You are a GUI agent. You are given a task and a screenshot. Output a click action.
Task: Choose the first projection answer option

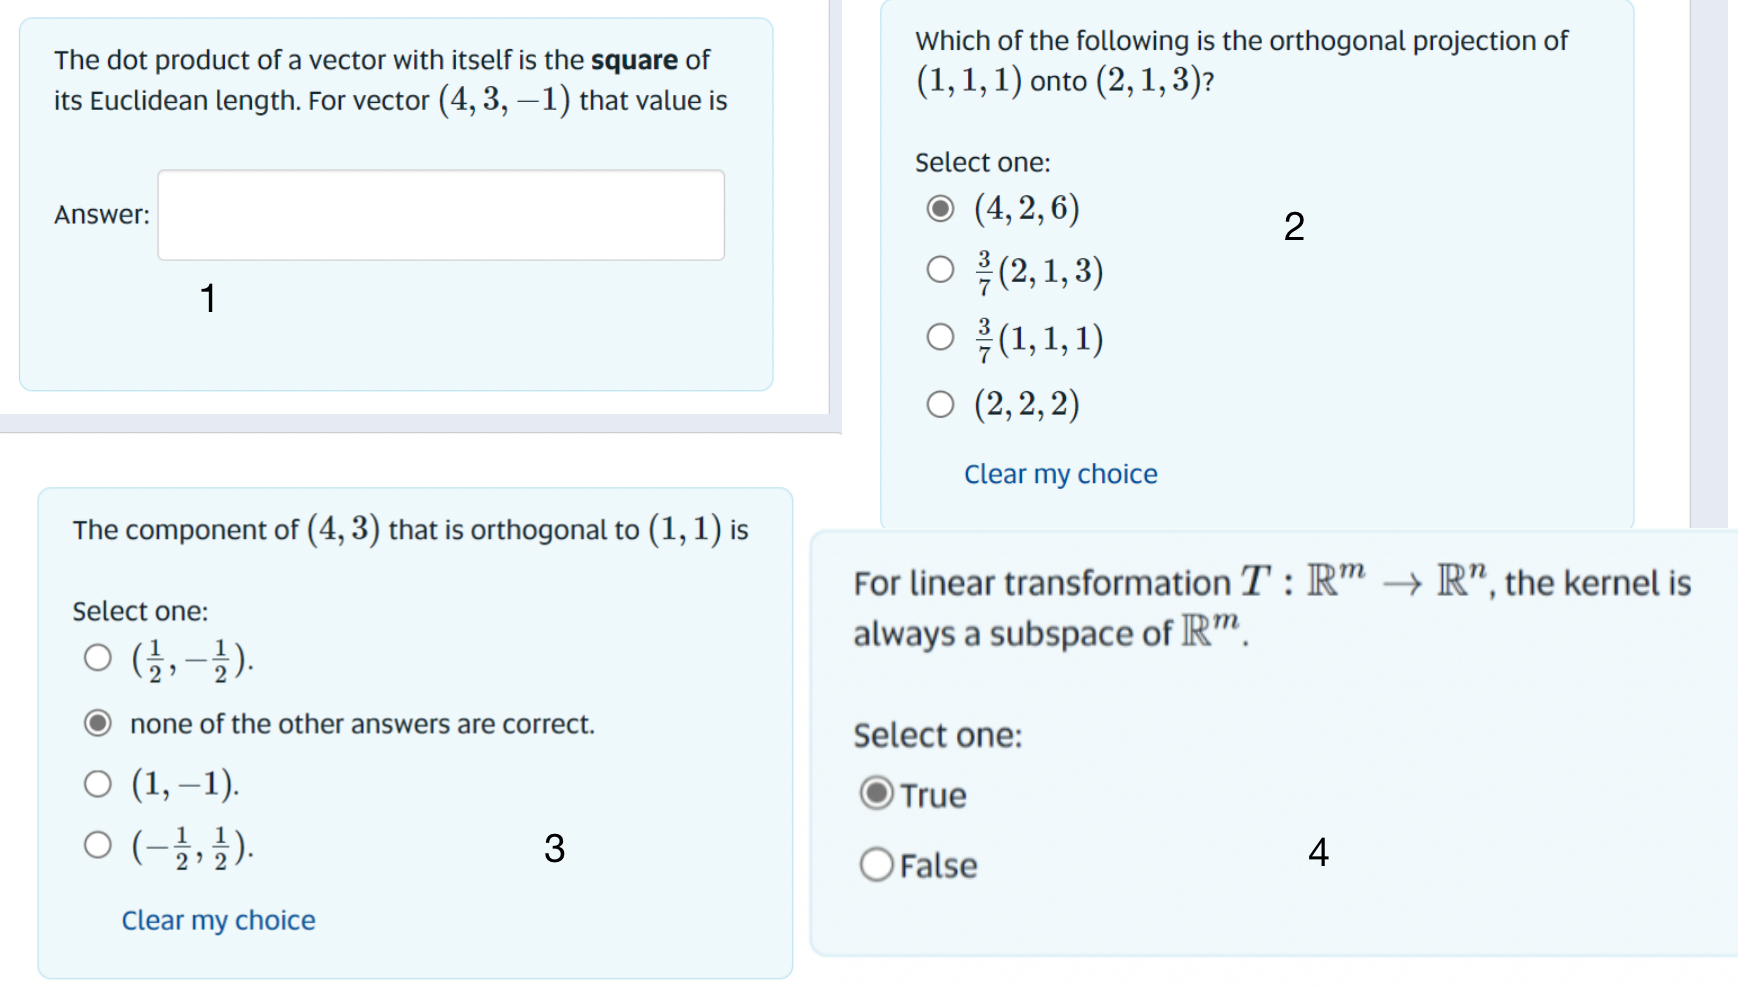[x=940, y=210]
